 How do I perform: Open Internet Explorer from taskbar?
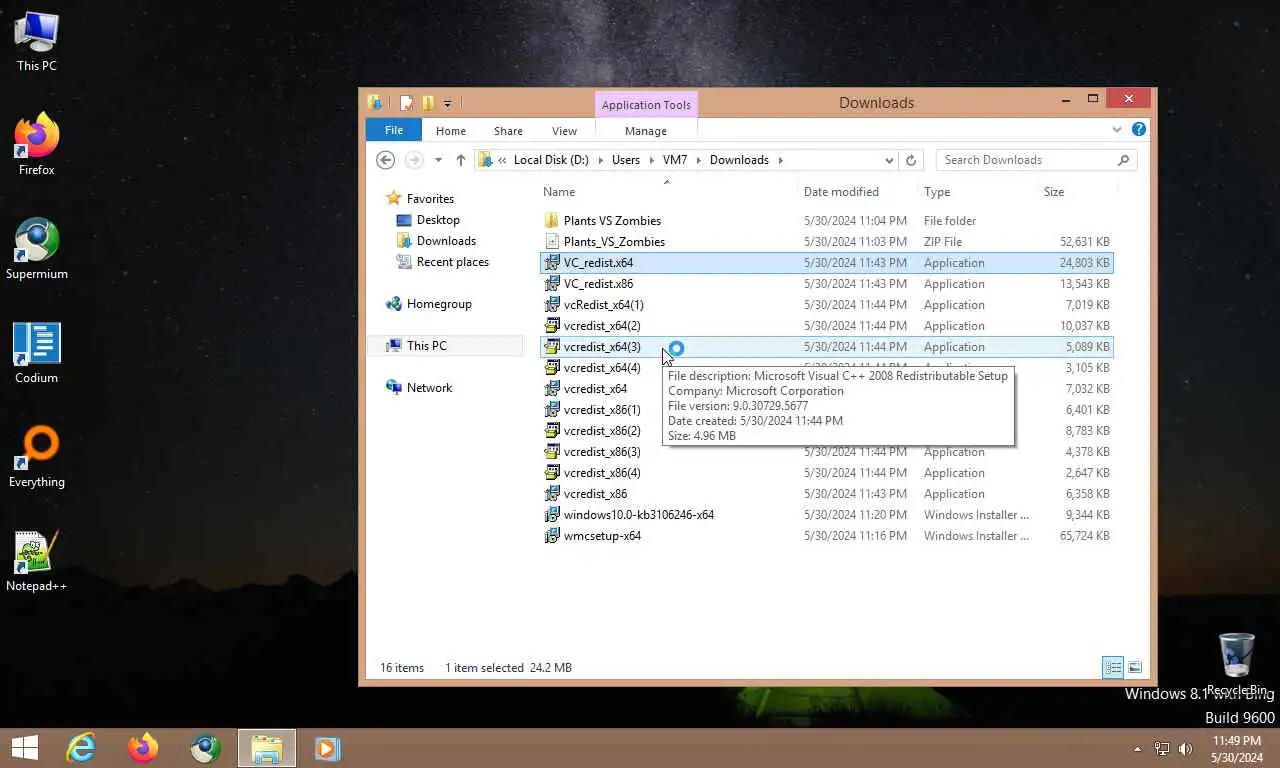tap(81, 748)
